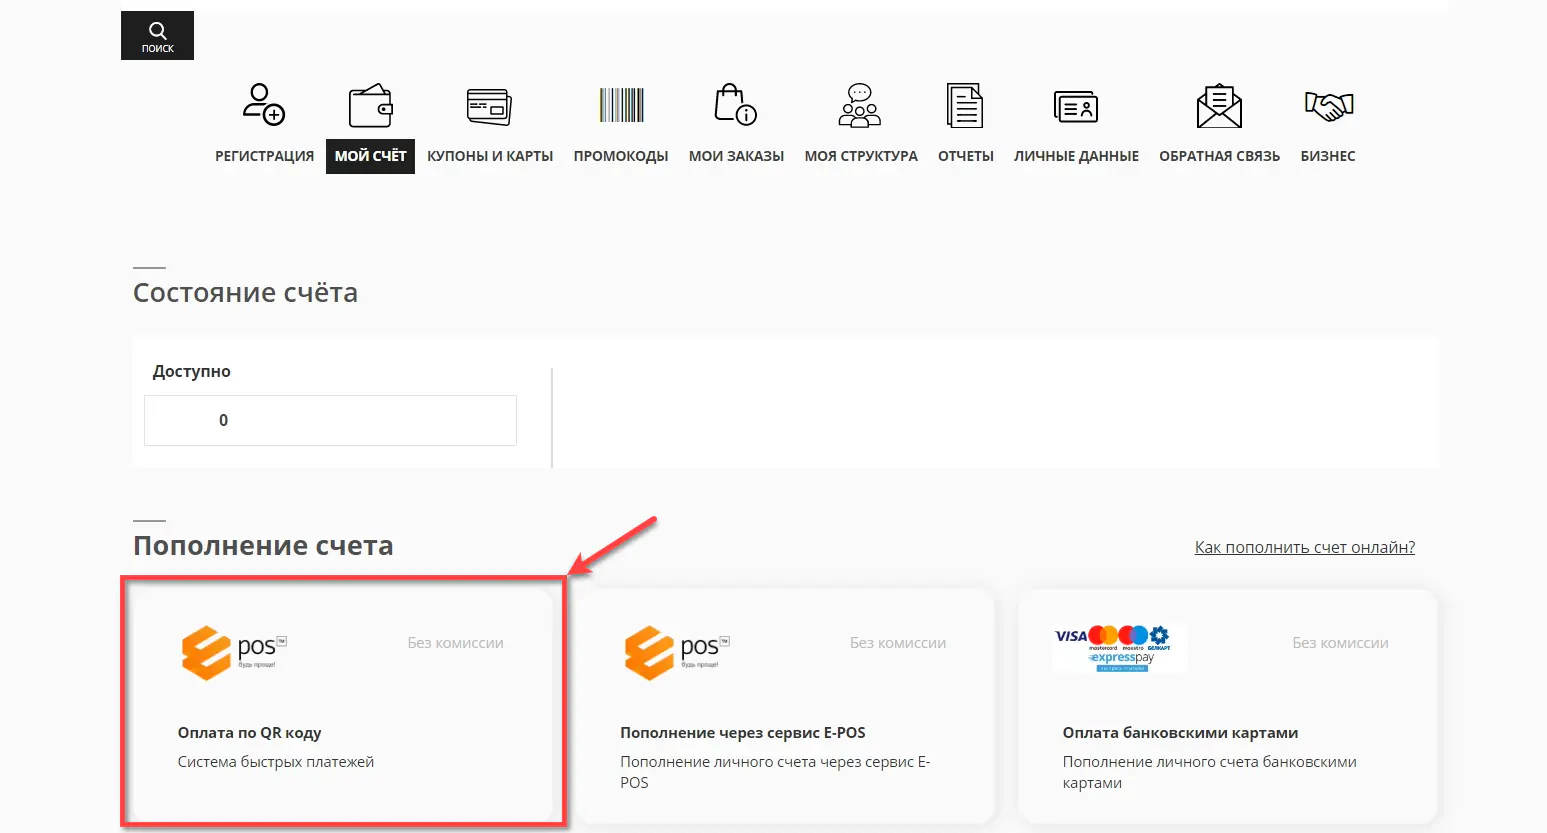Screen dimensions: 1547x833
Task: Click the wallet icon for МОЙ СЧЁТ
Action: (x=370, y=104)
